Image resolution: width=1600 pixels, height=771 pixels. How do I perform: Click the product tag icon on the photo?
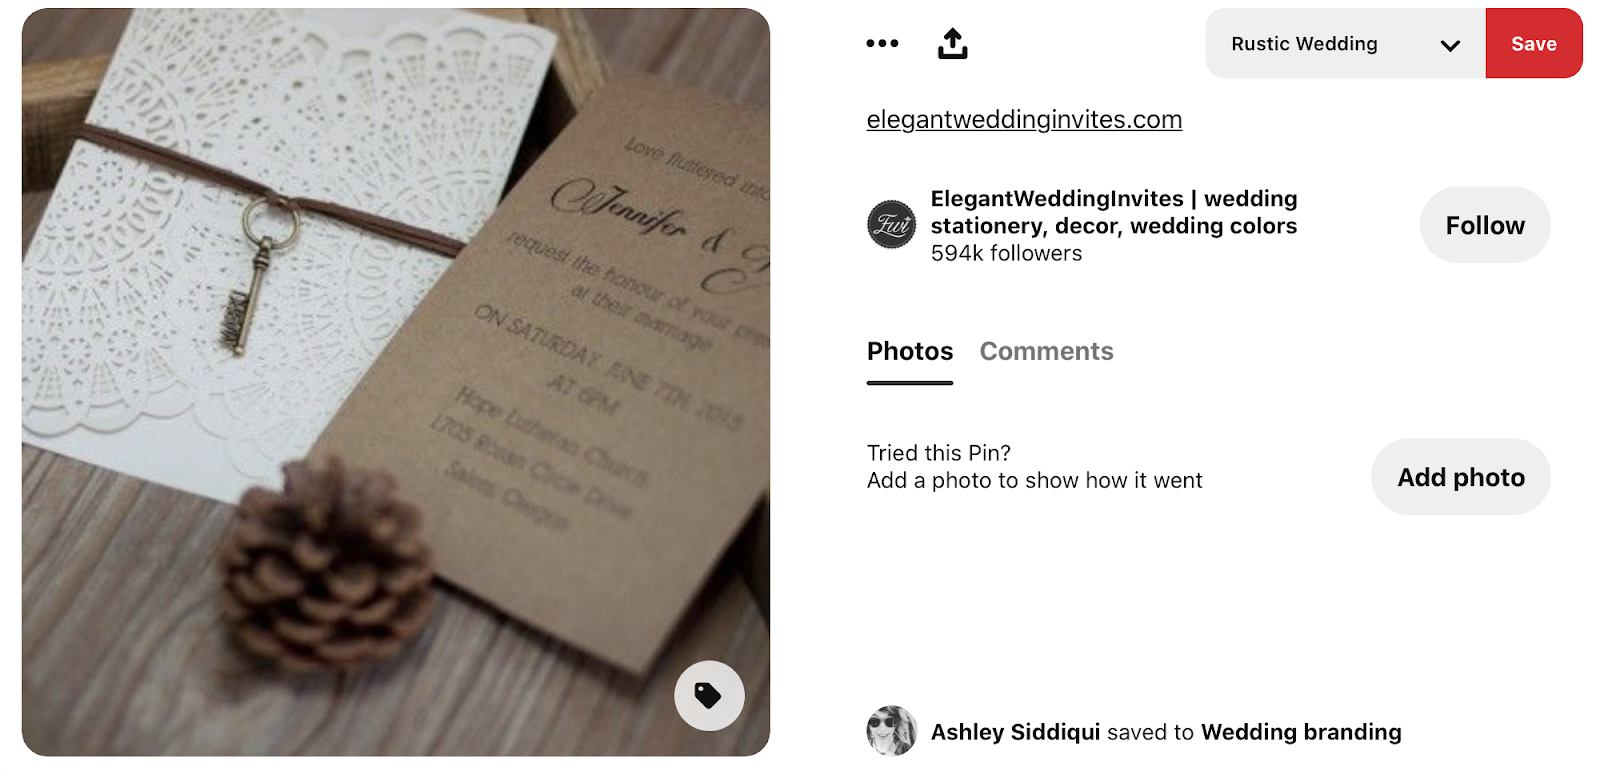(709, 695)
